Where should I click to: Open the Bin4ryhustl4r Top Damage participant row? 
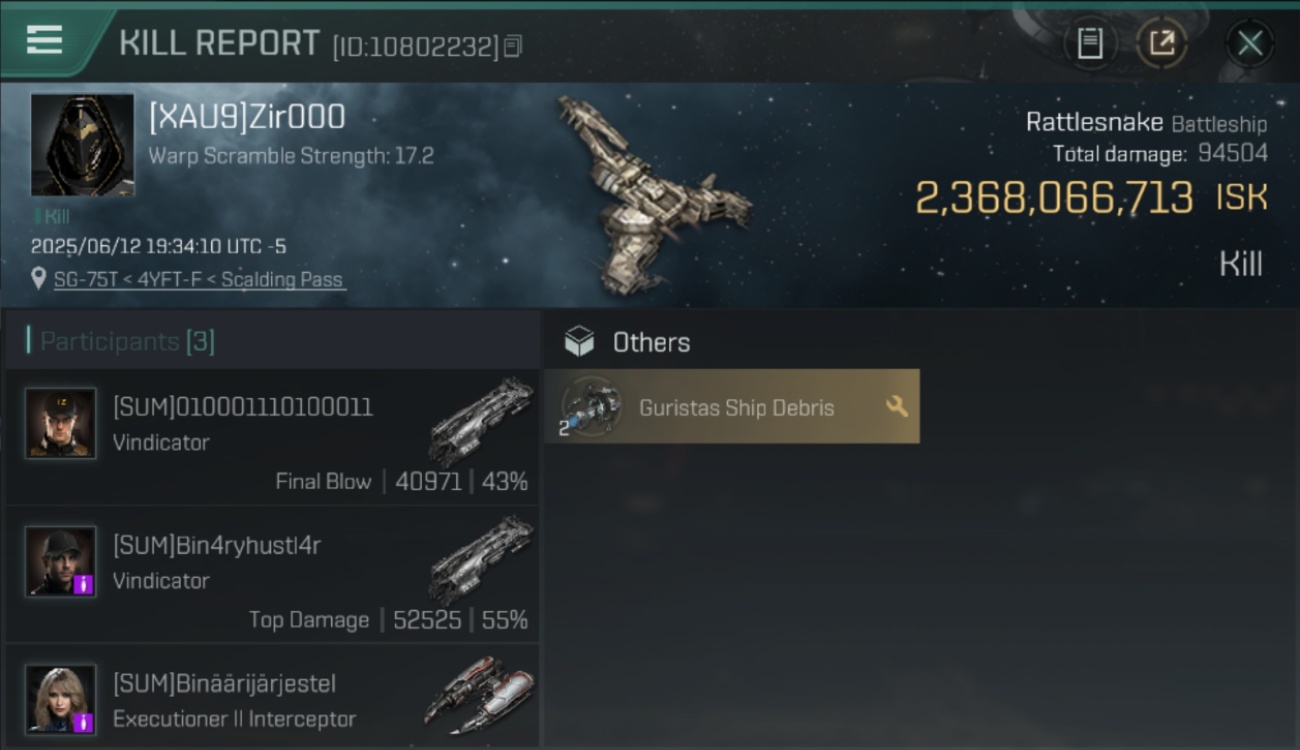(272, 575)
